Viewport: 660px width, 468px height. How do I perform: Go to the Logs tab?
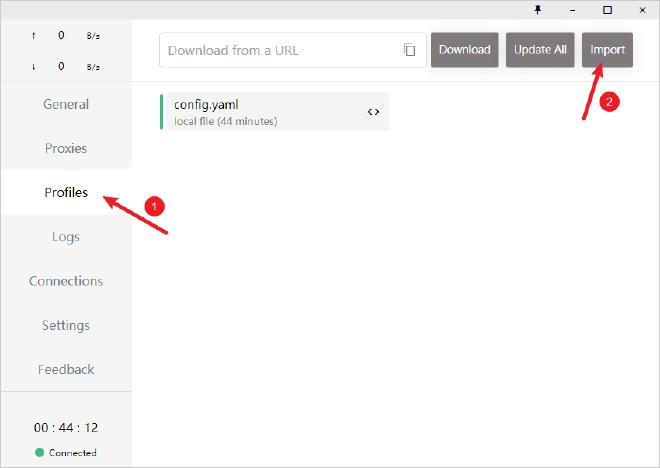66,237
